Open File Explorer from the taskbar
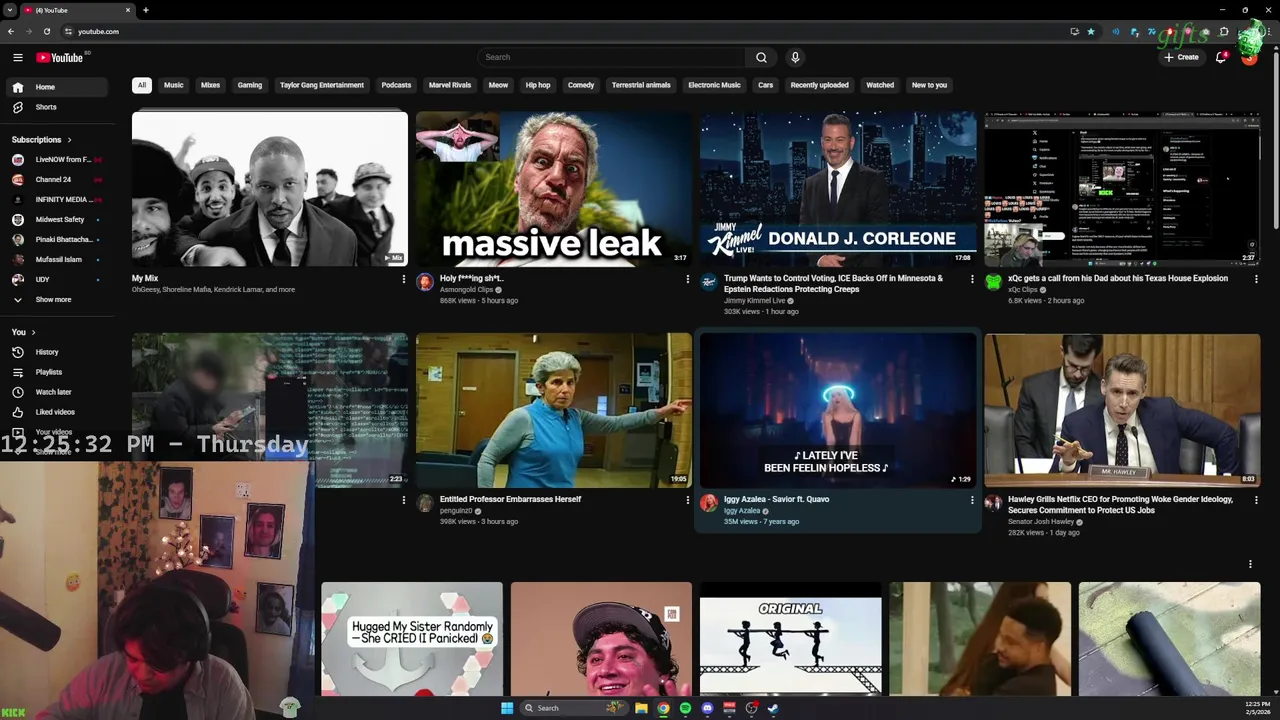1280x720 pixels. 641,708
